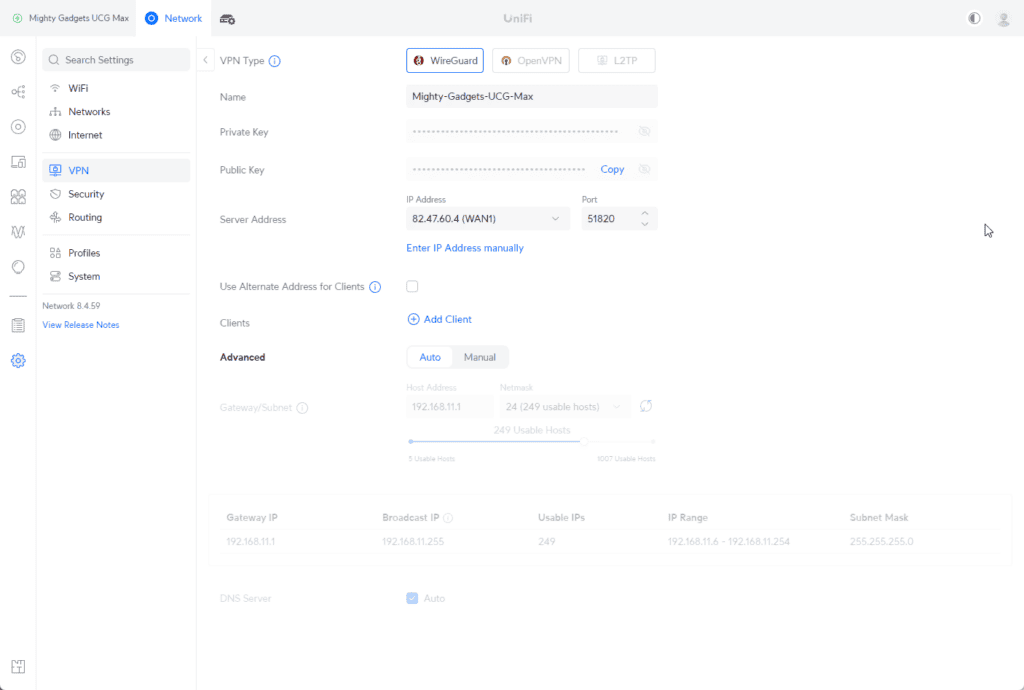The image size is (1024, 690).
Task: Reveal the Private Key with eye icon
Action: [644, 132]
